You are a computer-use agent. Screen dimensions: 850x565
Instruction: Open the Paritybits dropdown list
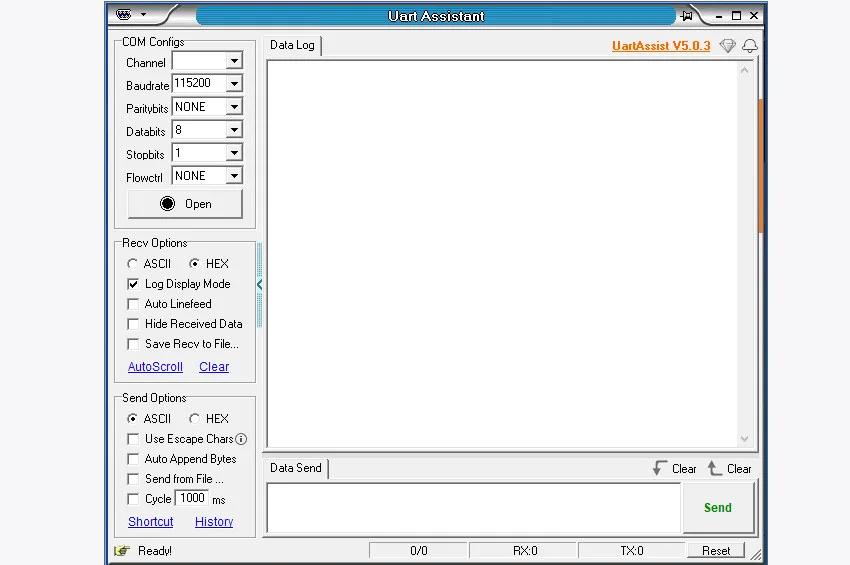pyautogui.click(x=234, y=108)
